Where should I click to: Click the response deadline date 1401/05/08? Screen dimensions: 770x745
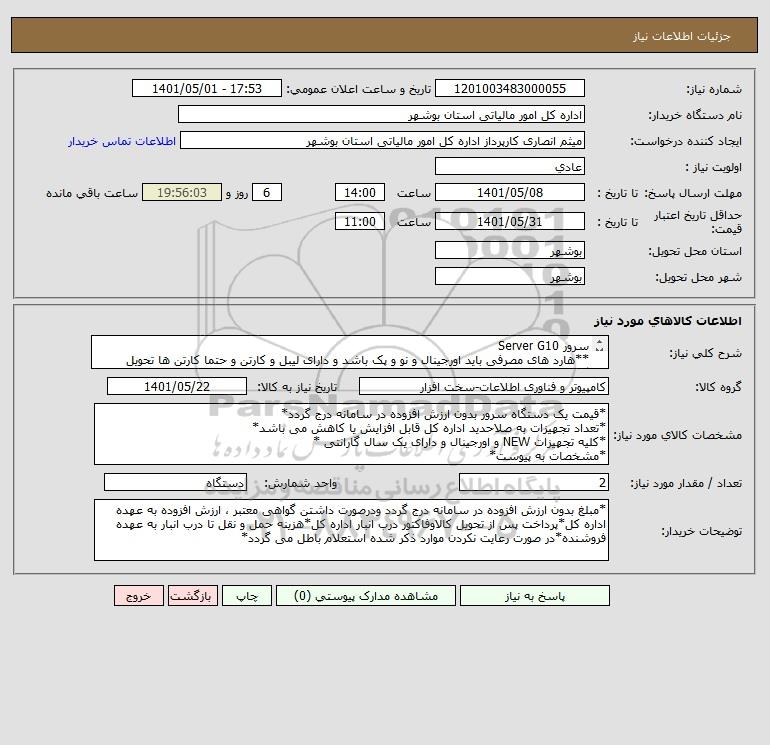[x=510, y=193]
